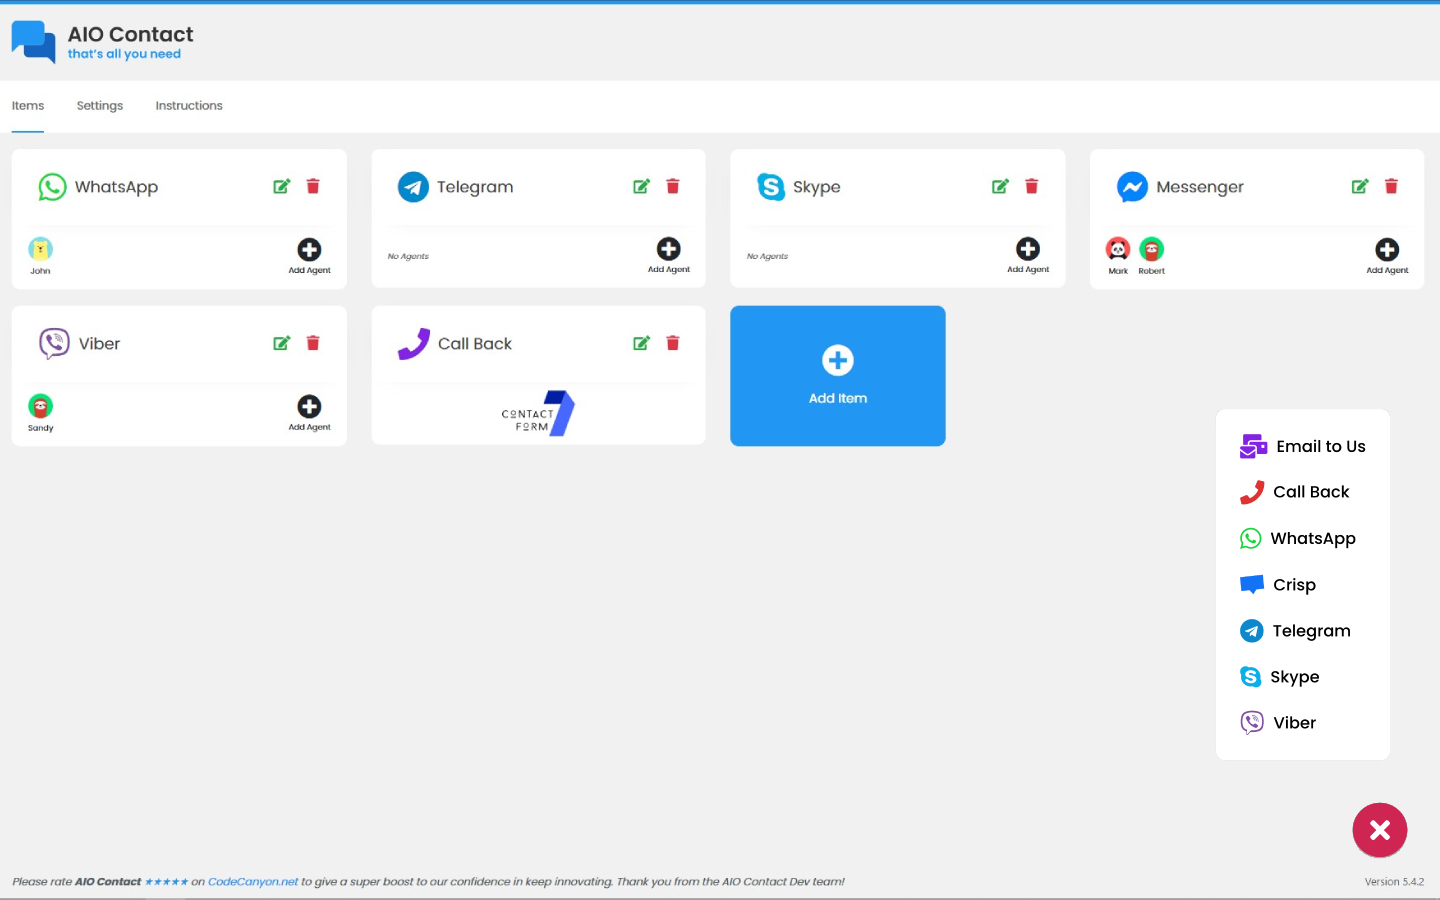Click the Telegram card logo icon

click(413, 187)
